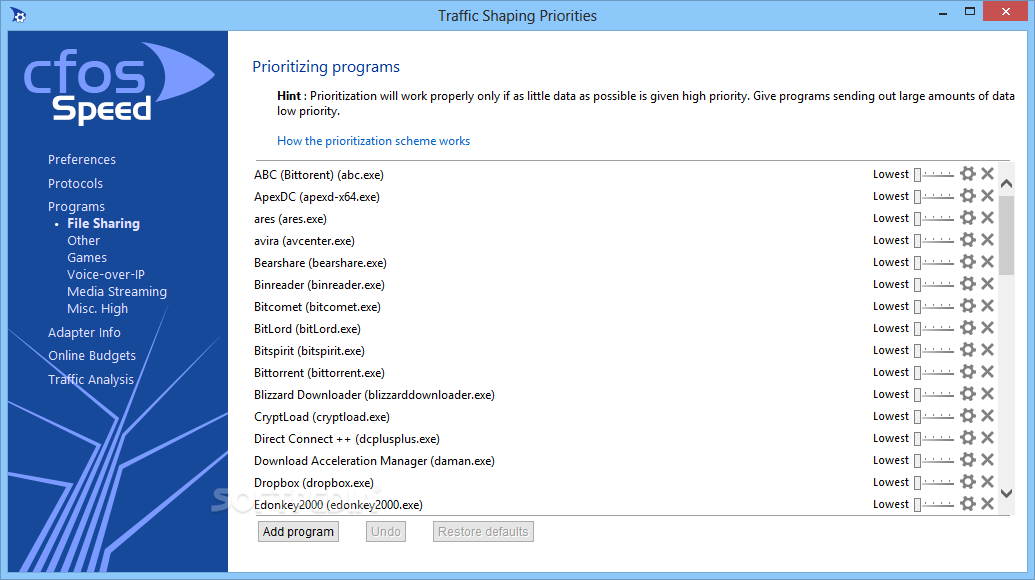Open CryptLoad gear options
Viewport: 1035px width, 580px height.
pos(968,415)
